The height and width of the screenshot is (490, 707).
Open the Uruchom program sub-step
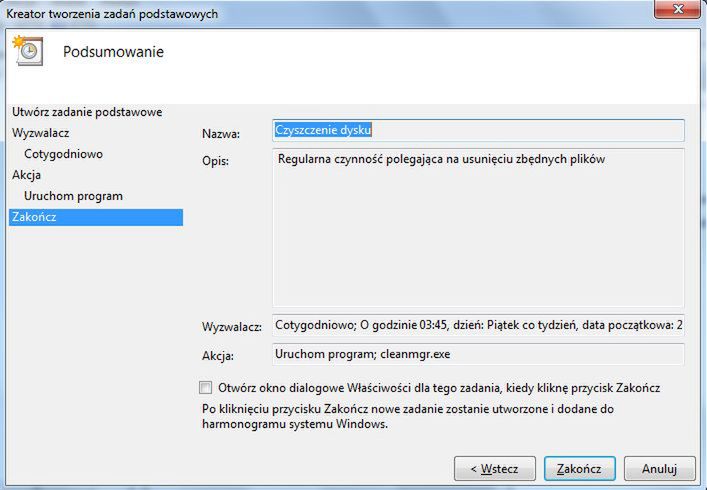point(73,196)
